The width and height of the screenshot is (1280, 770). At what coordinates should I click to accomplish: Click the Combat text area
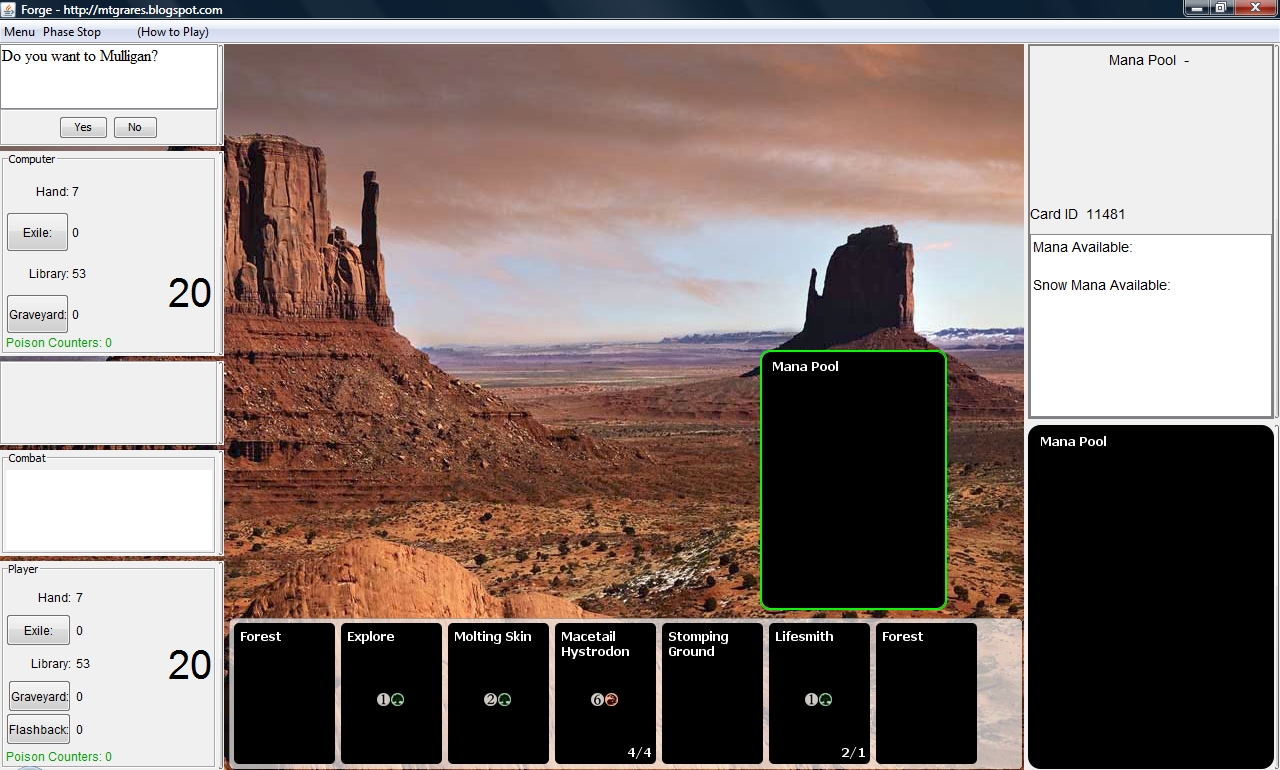[x=109, y=509]
